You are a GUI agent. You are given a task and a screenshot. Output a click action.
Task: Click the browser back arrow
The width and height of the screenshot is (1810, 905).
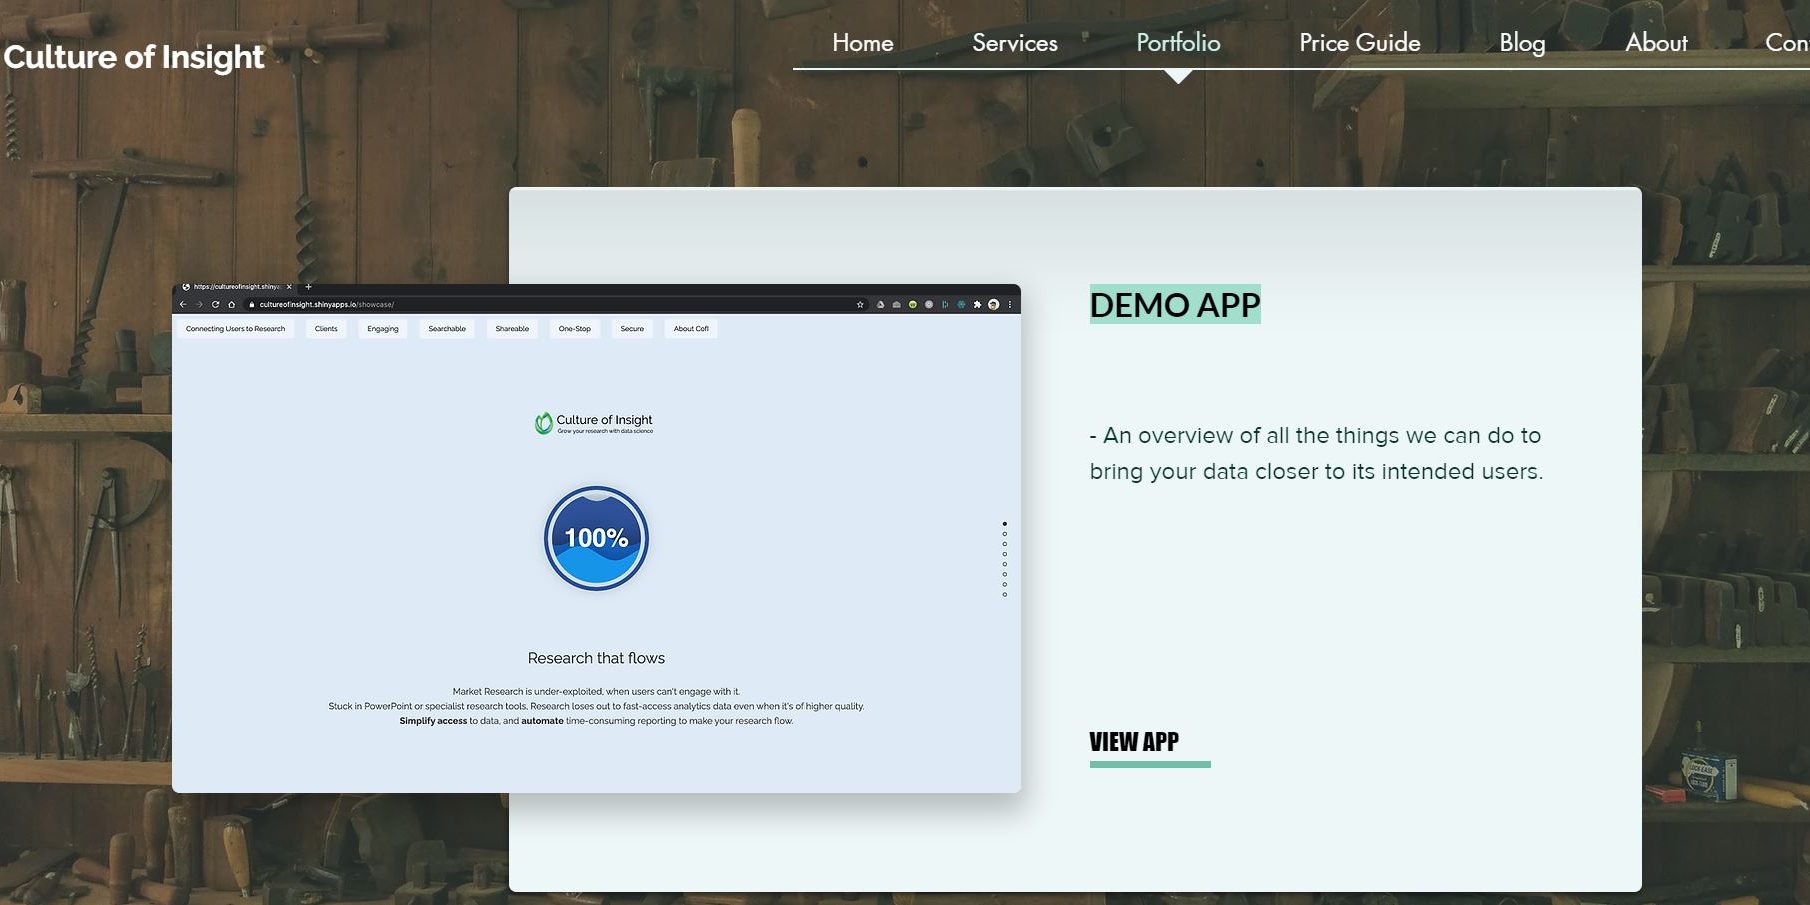[183, 305]
